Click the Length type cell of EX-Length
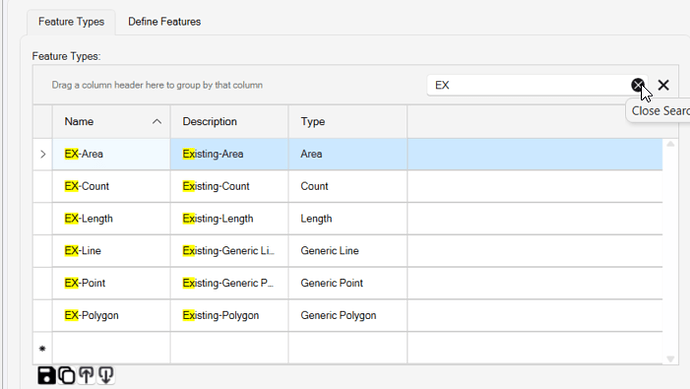 [348, 219]
